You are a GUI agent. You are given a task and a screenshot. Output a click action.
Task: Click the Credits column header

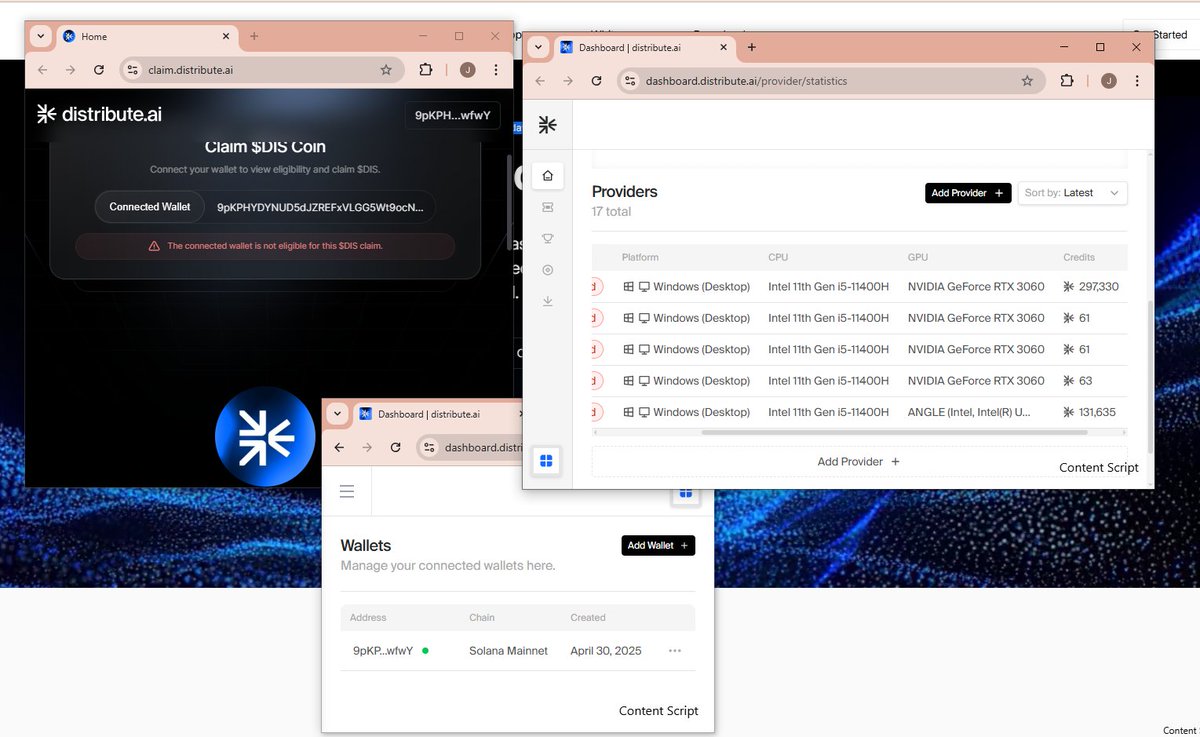[1079, 257]
